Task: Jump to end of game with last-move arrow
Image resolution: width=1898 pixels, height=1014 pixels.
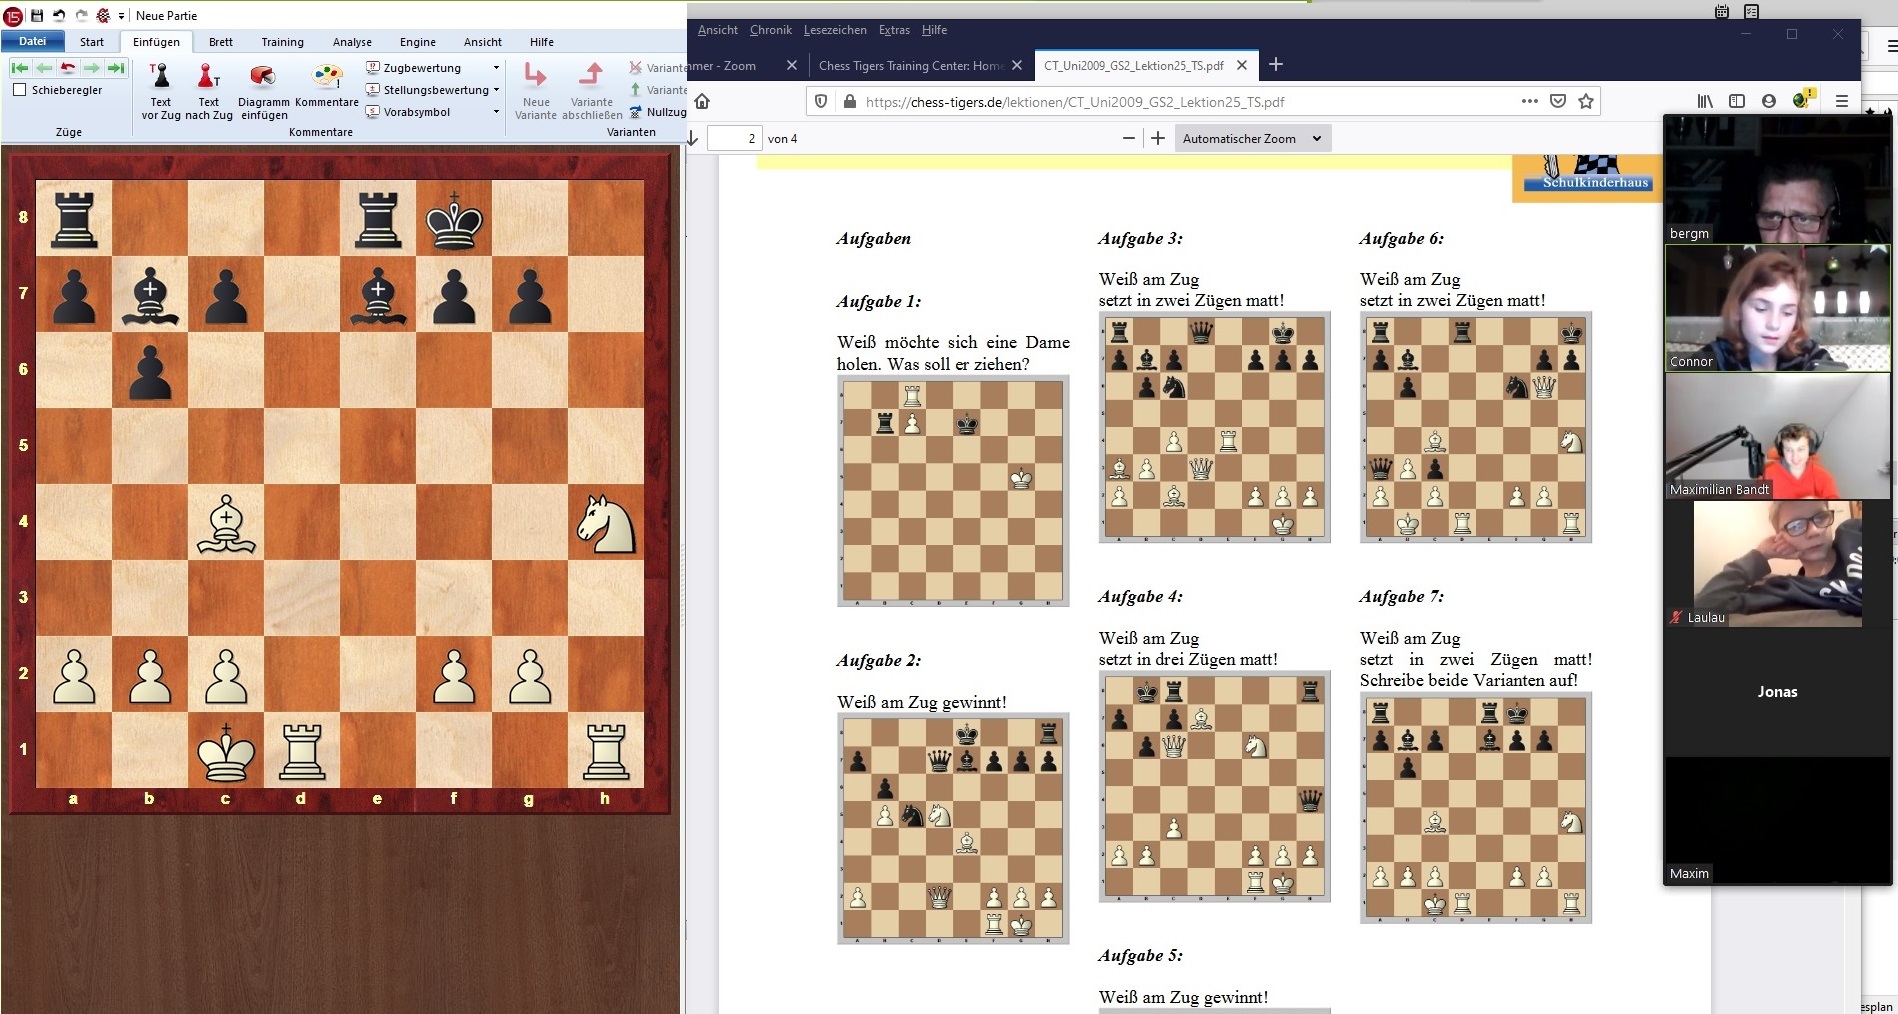Action: point(116,68)
